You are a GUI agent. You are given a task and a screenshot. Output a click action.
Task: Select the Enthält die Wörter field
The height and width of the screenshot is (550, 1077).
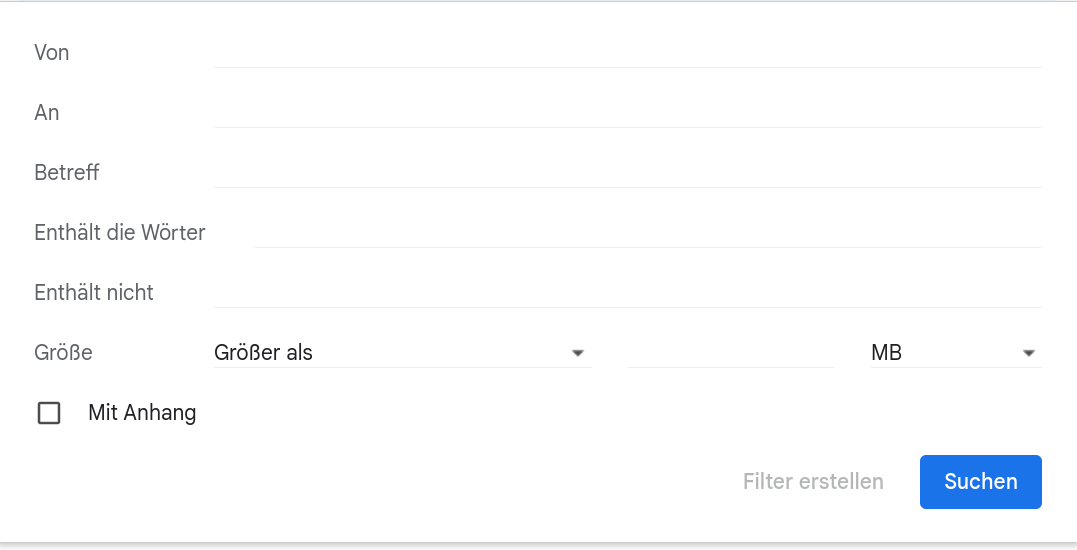point(647,232)
